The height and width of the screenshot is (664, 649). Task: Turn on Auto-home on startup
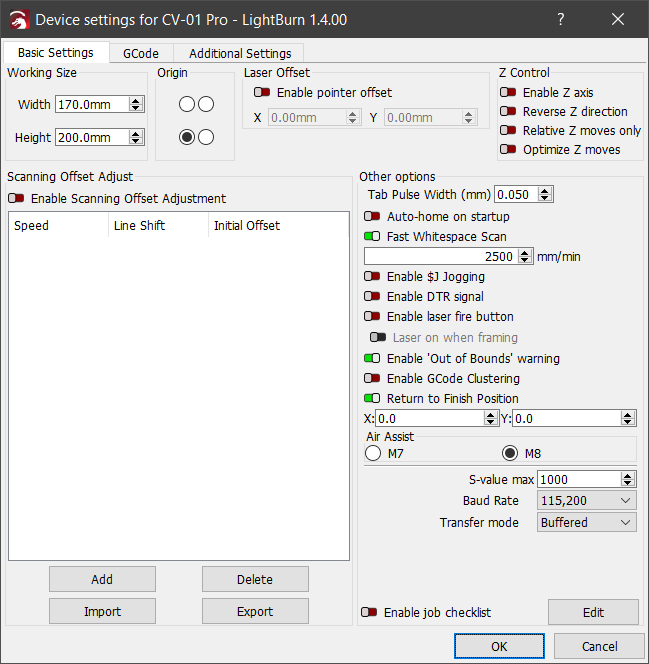(x=372, y=216)
